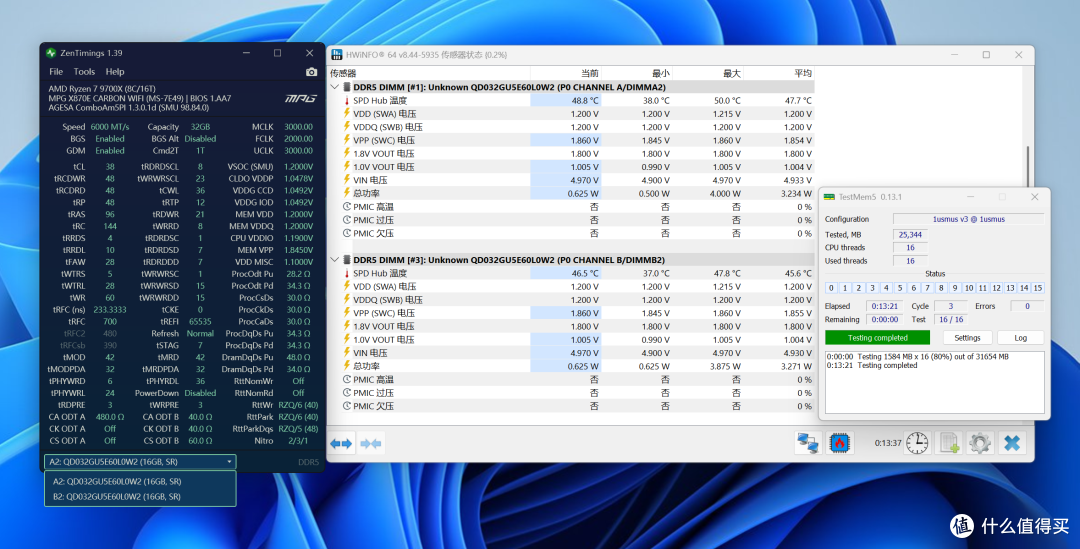Screen dimensions: 1080x549
Task: Click thermometer icon of DIMM #3 SPD Hub
Action: pos(346,273)
